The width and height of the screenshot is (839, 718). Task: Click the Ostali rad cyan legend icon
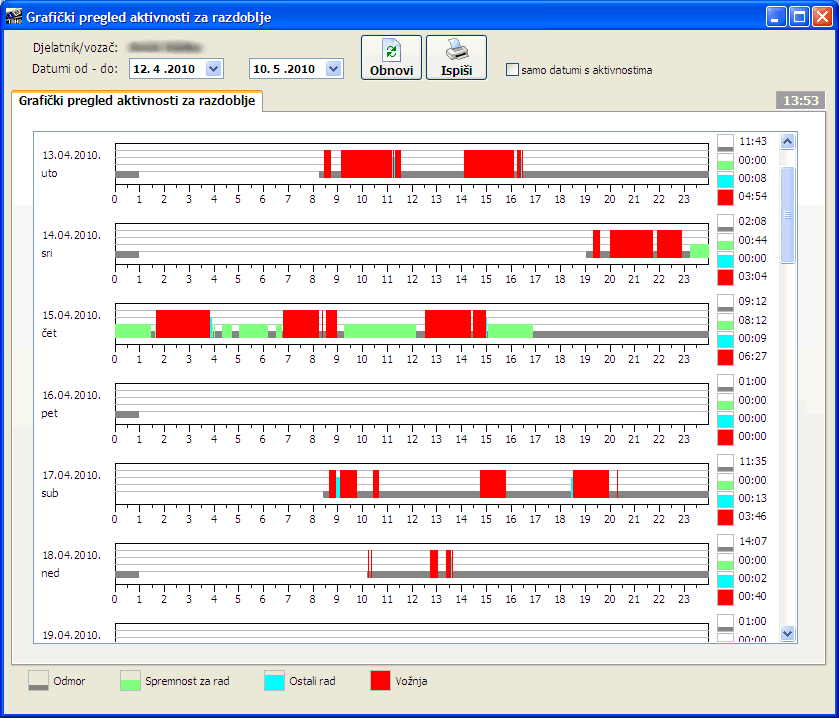coord(274,681)
